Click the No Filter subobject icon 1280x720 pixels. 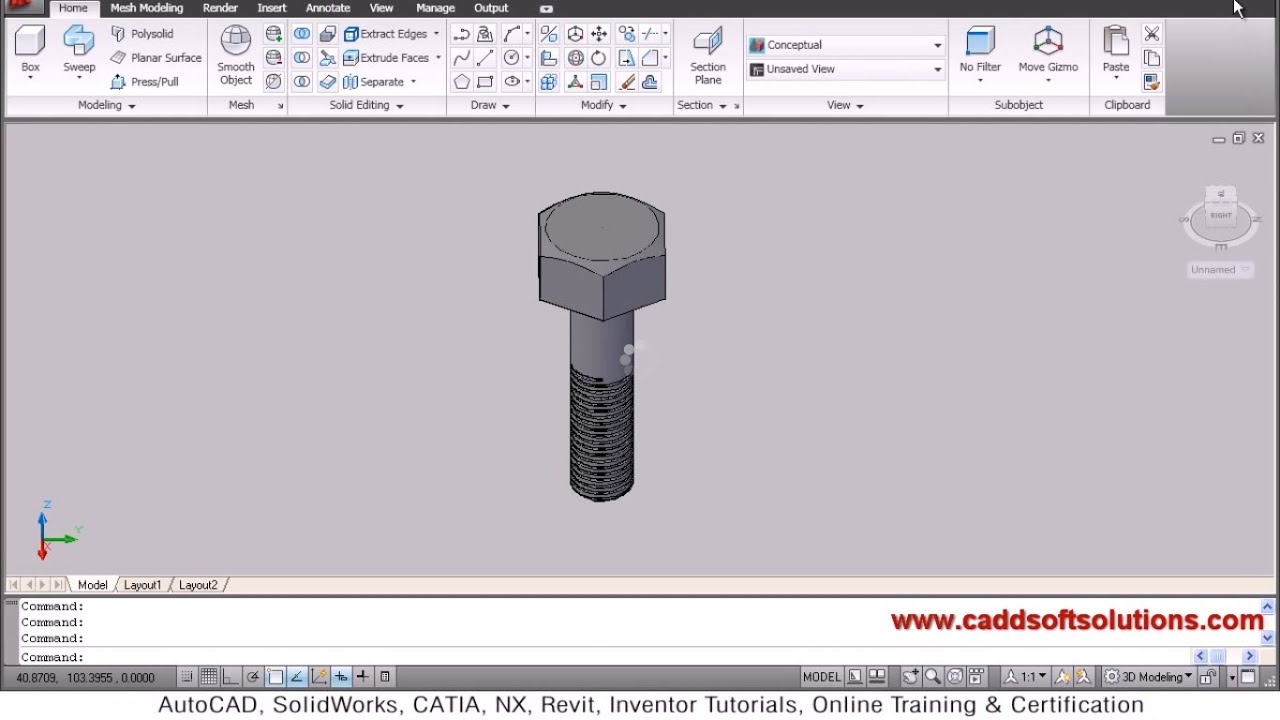click(980, 50)
